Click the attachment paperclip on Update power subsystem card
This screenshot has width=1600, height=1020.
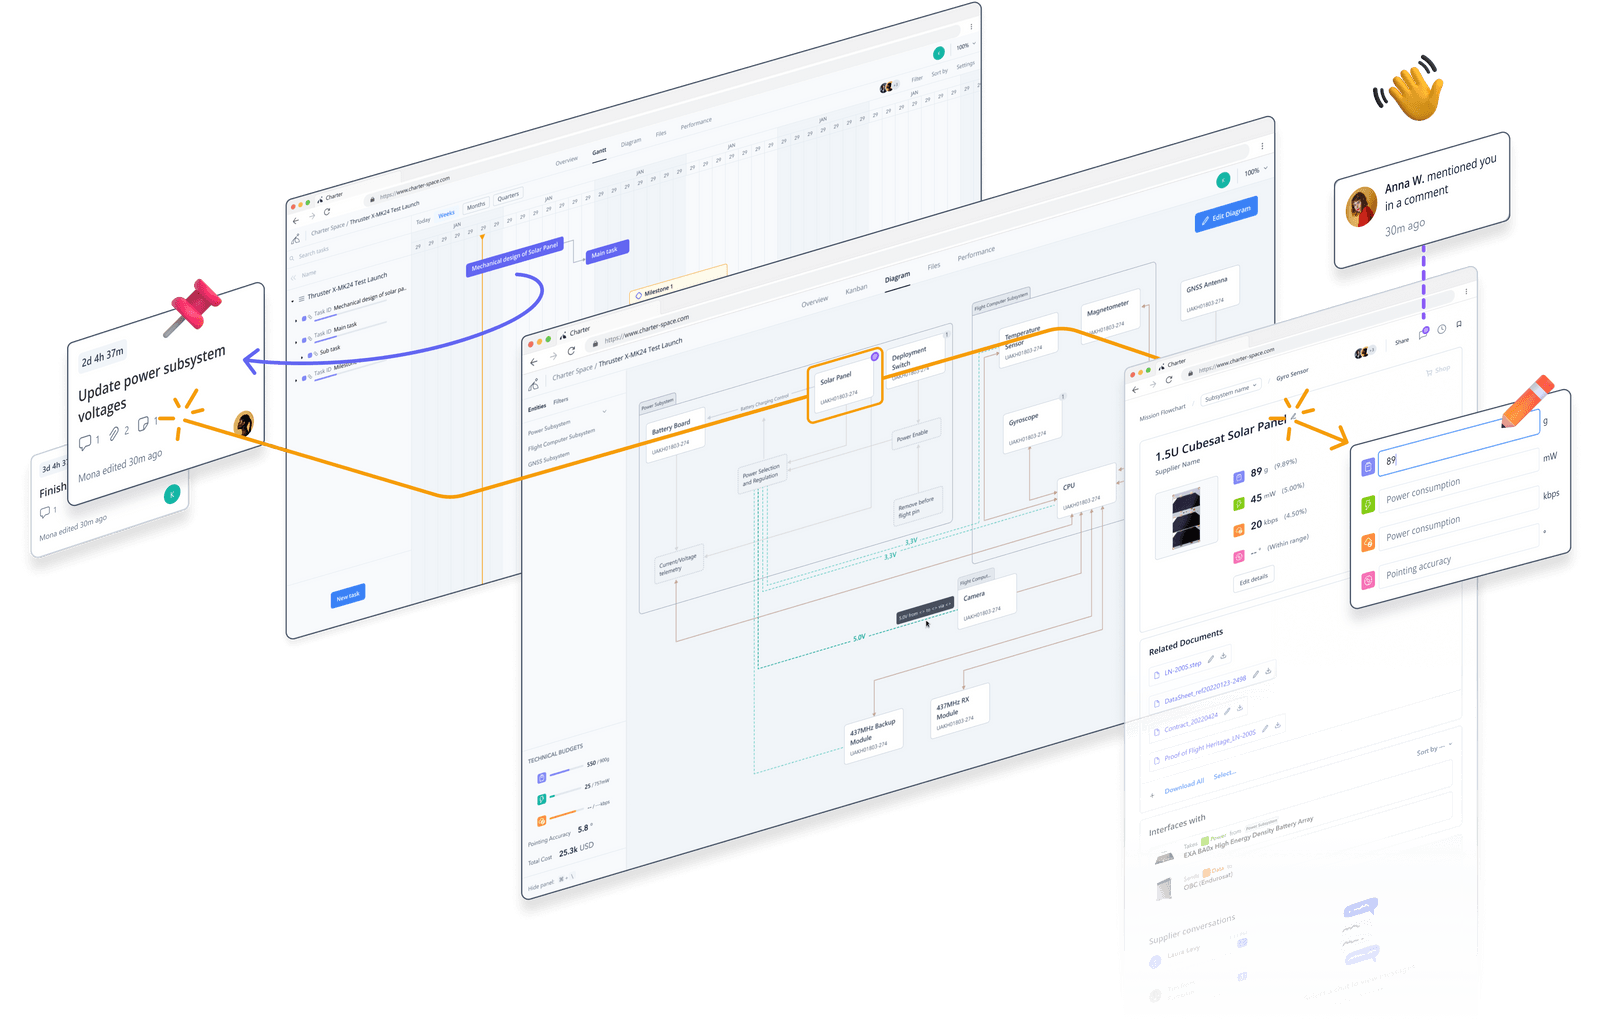point(114,433)
